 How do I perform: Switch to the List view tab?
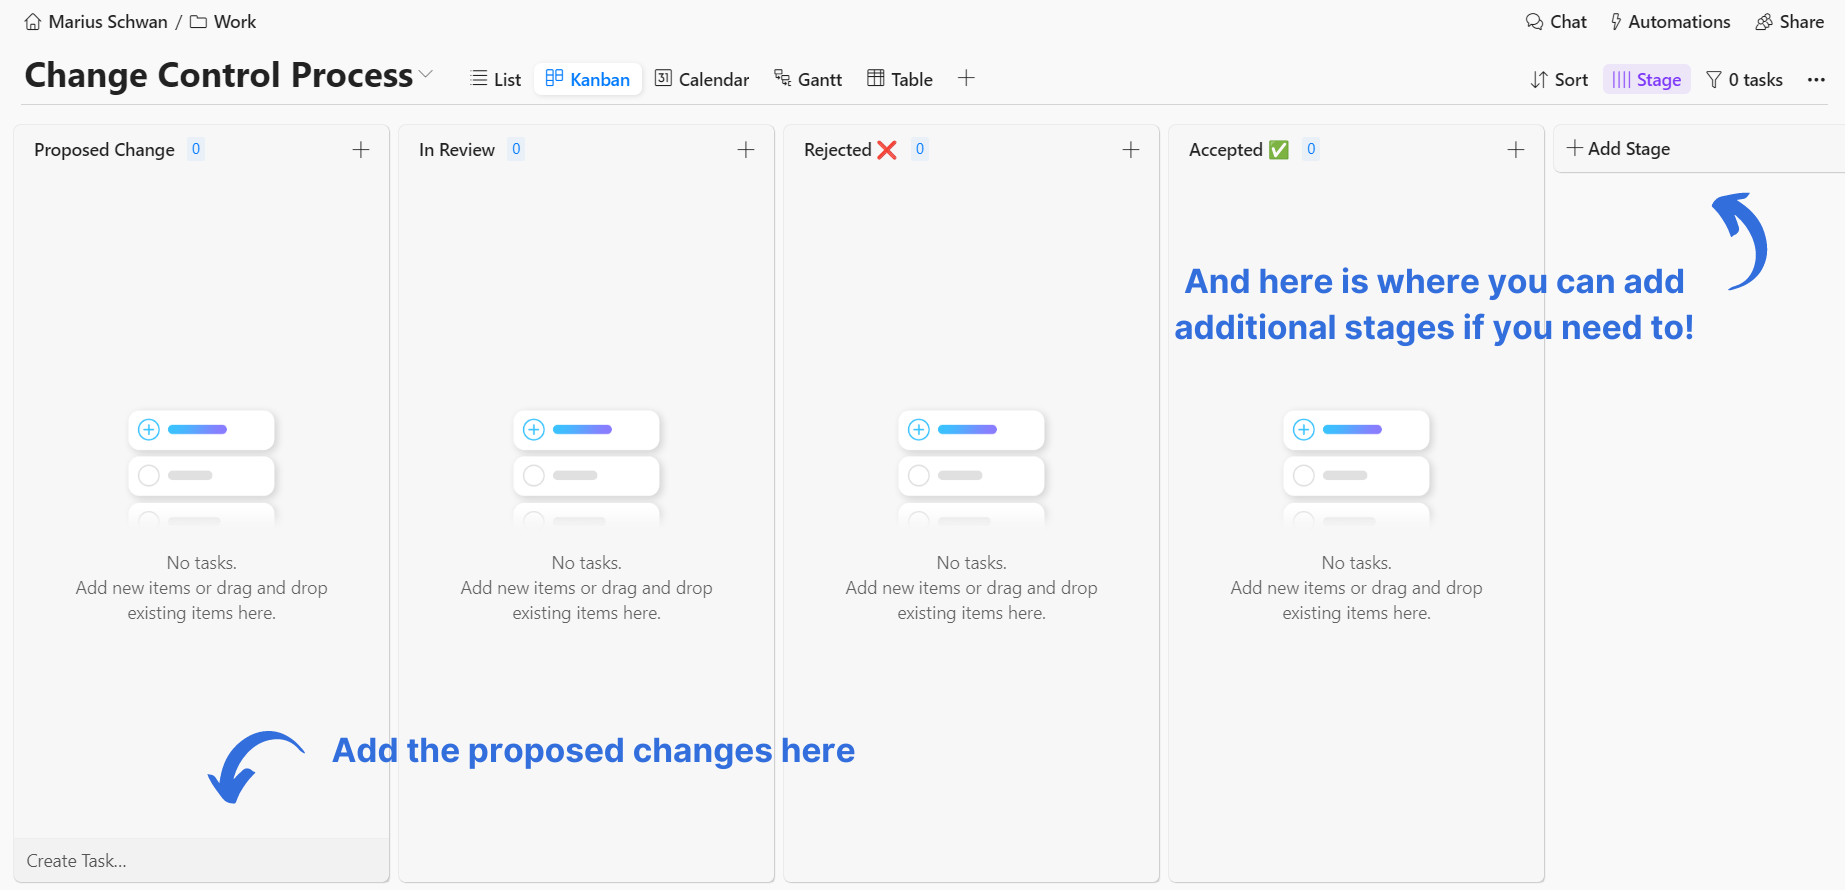point(496,79)
